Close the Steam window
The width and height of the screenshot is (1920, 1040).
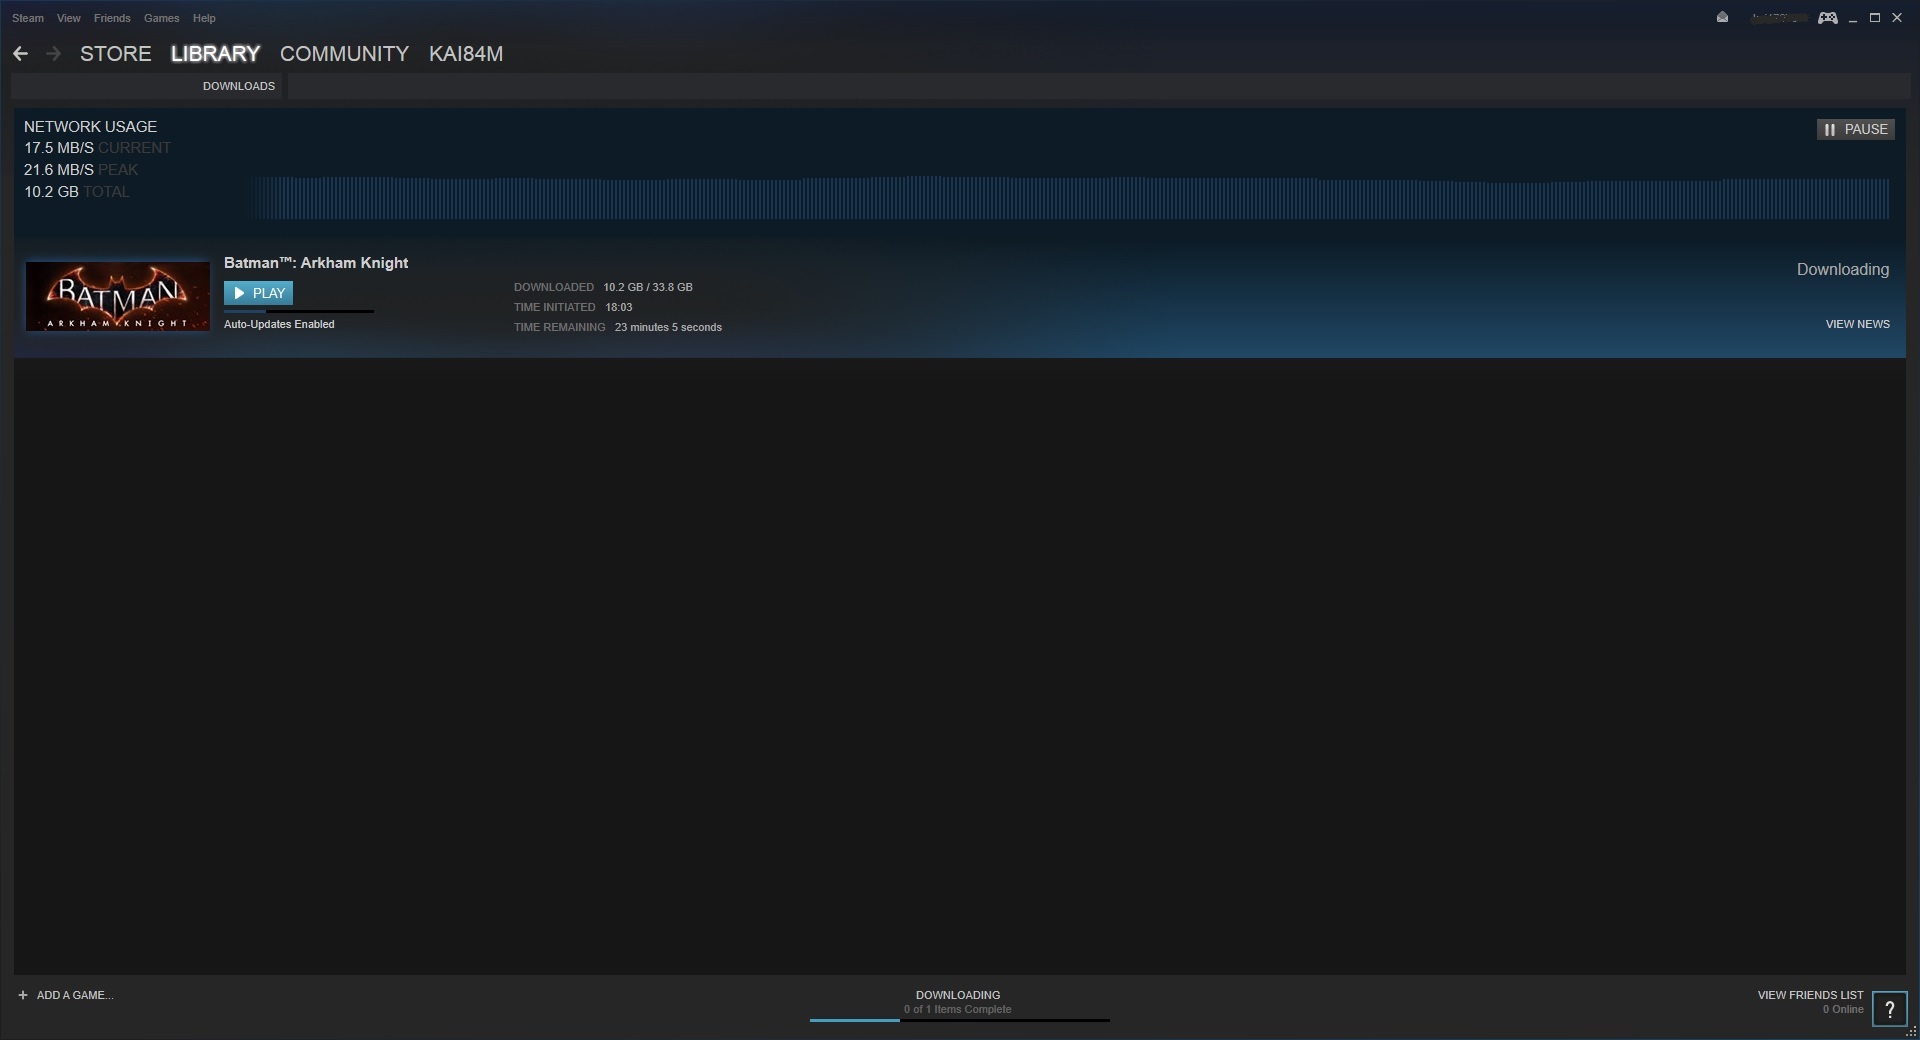tap(1897, 18)
